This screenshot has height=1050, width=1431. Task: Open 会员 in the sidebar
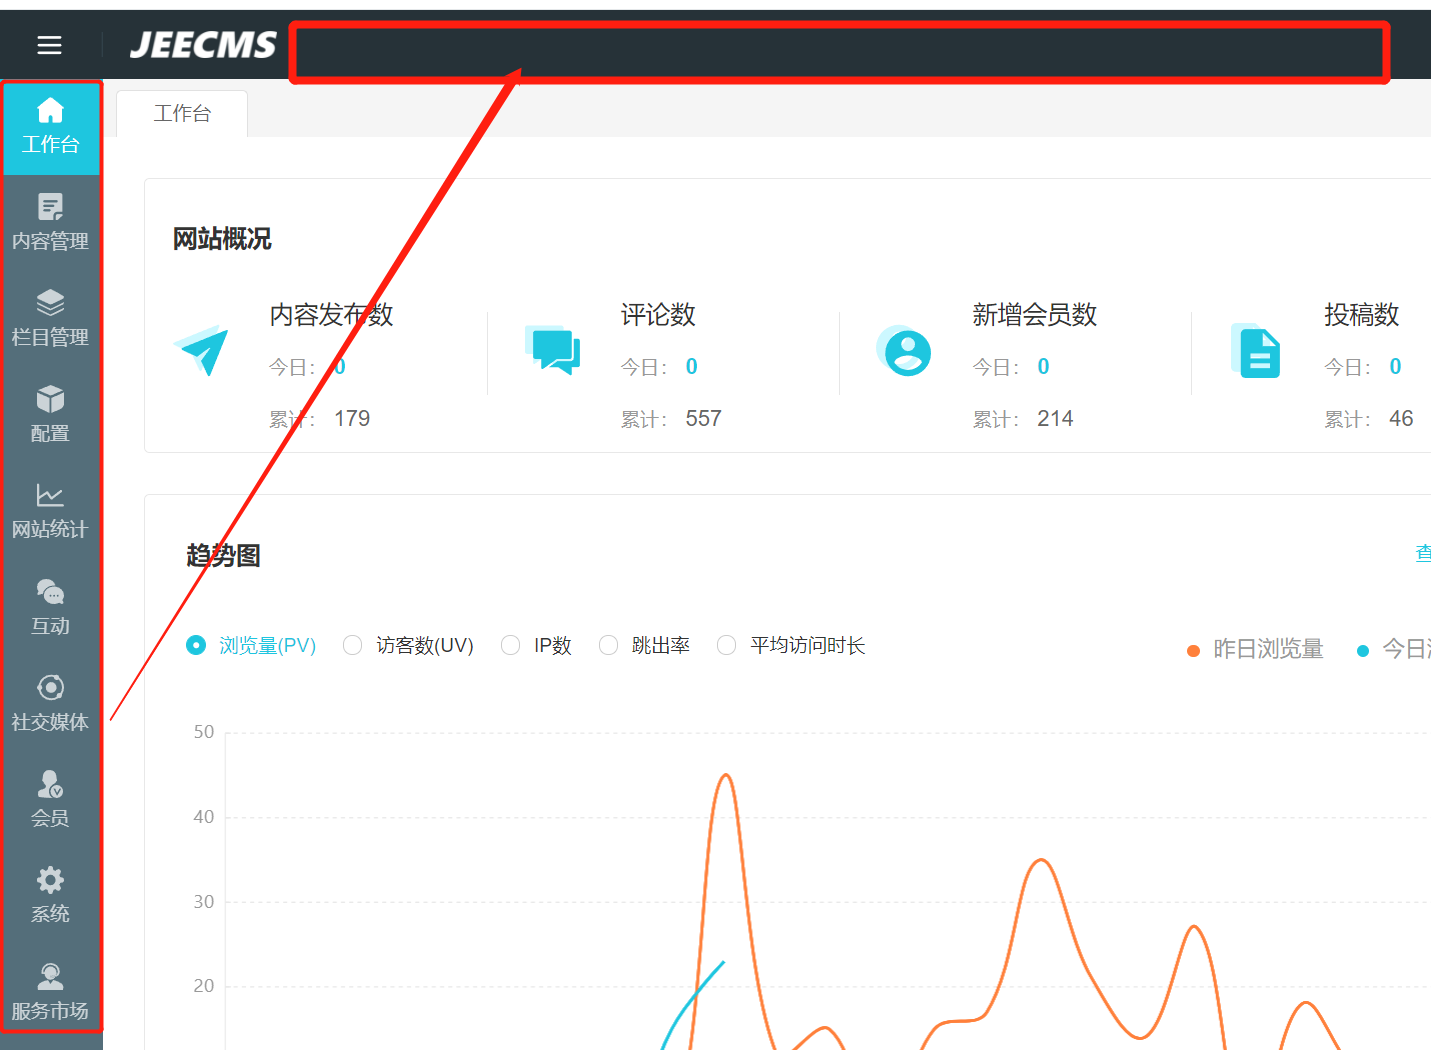coord(50,799)
